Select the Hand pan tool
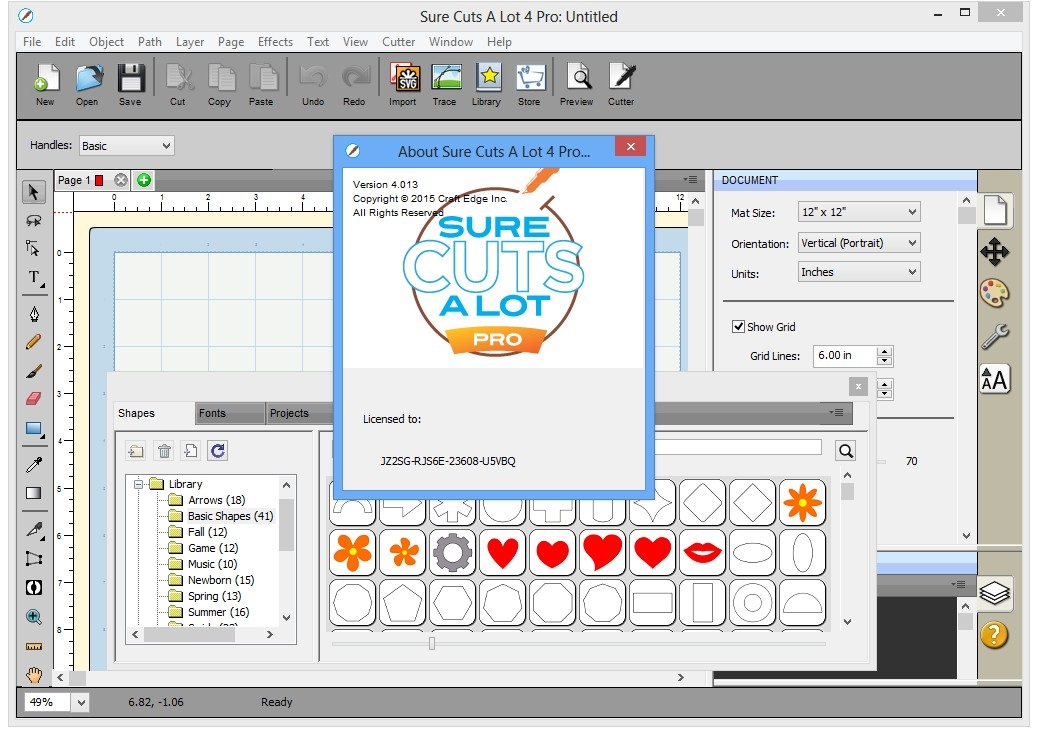 pos(34,674)
